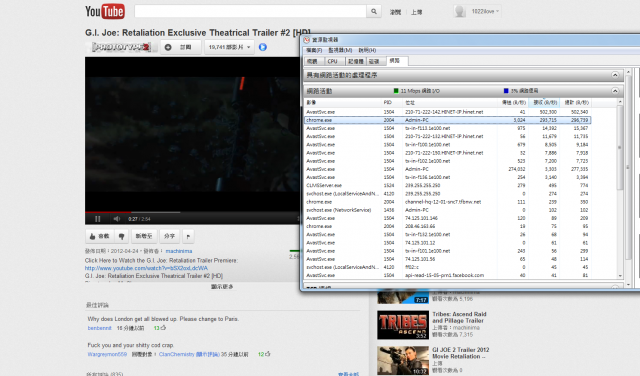Click the network activity list scroll-down arrow
The width and height of the screenshot is (640, 376).
click(620, 276)
